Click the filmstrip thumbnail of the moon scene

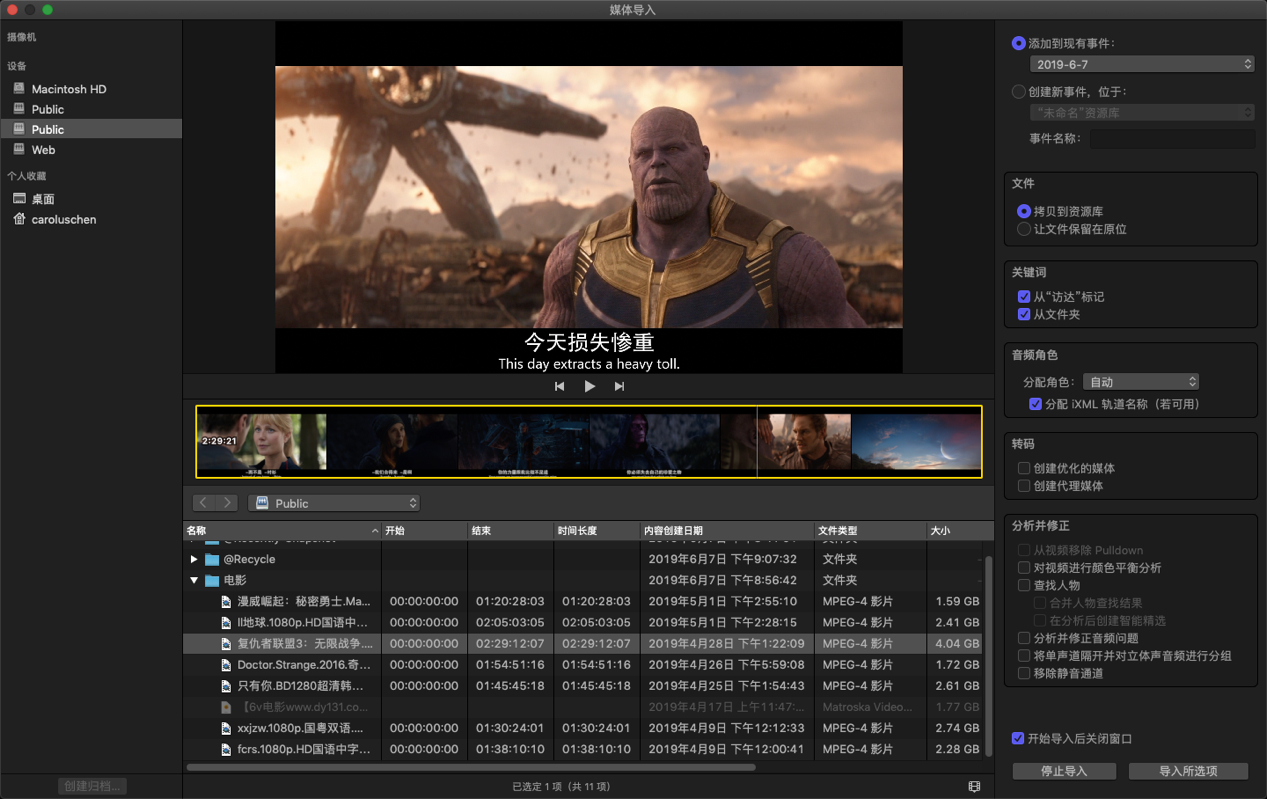[915, 442]
